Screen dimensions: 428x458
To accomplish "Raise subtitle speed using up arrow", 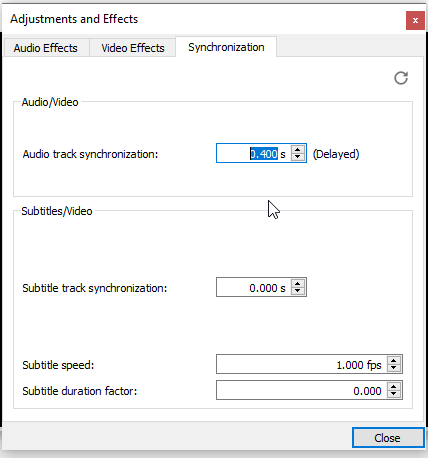I will [x=394, y=360].
